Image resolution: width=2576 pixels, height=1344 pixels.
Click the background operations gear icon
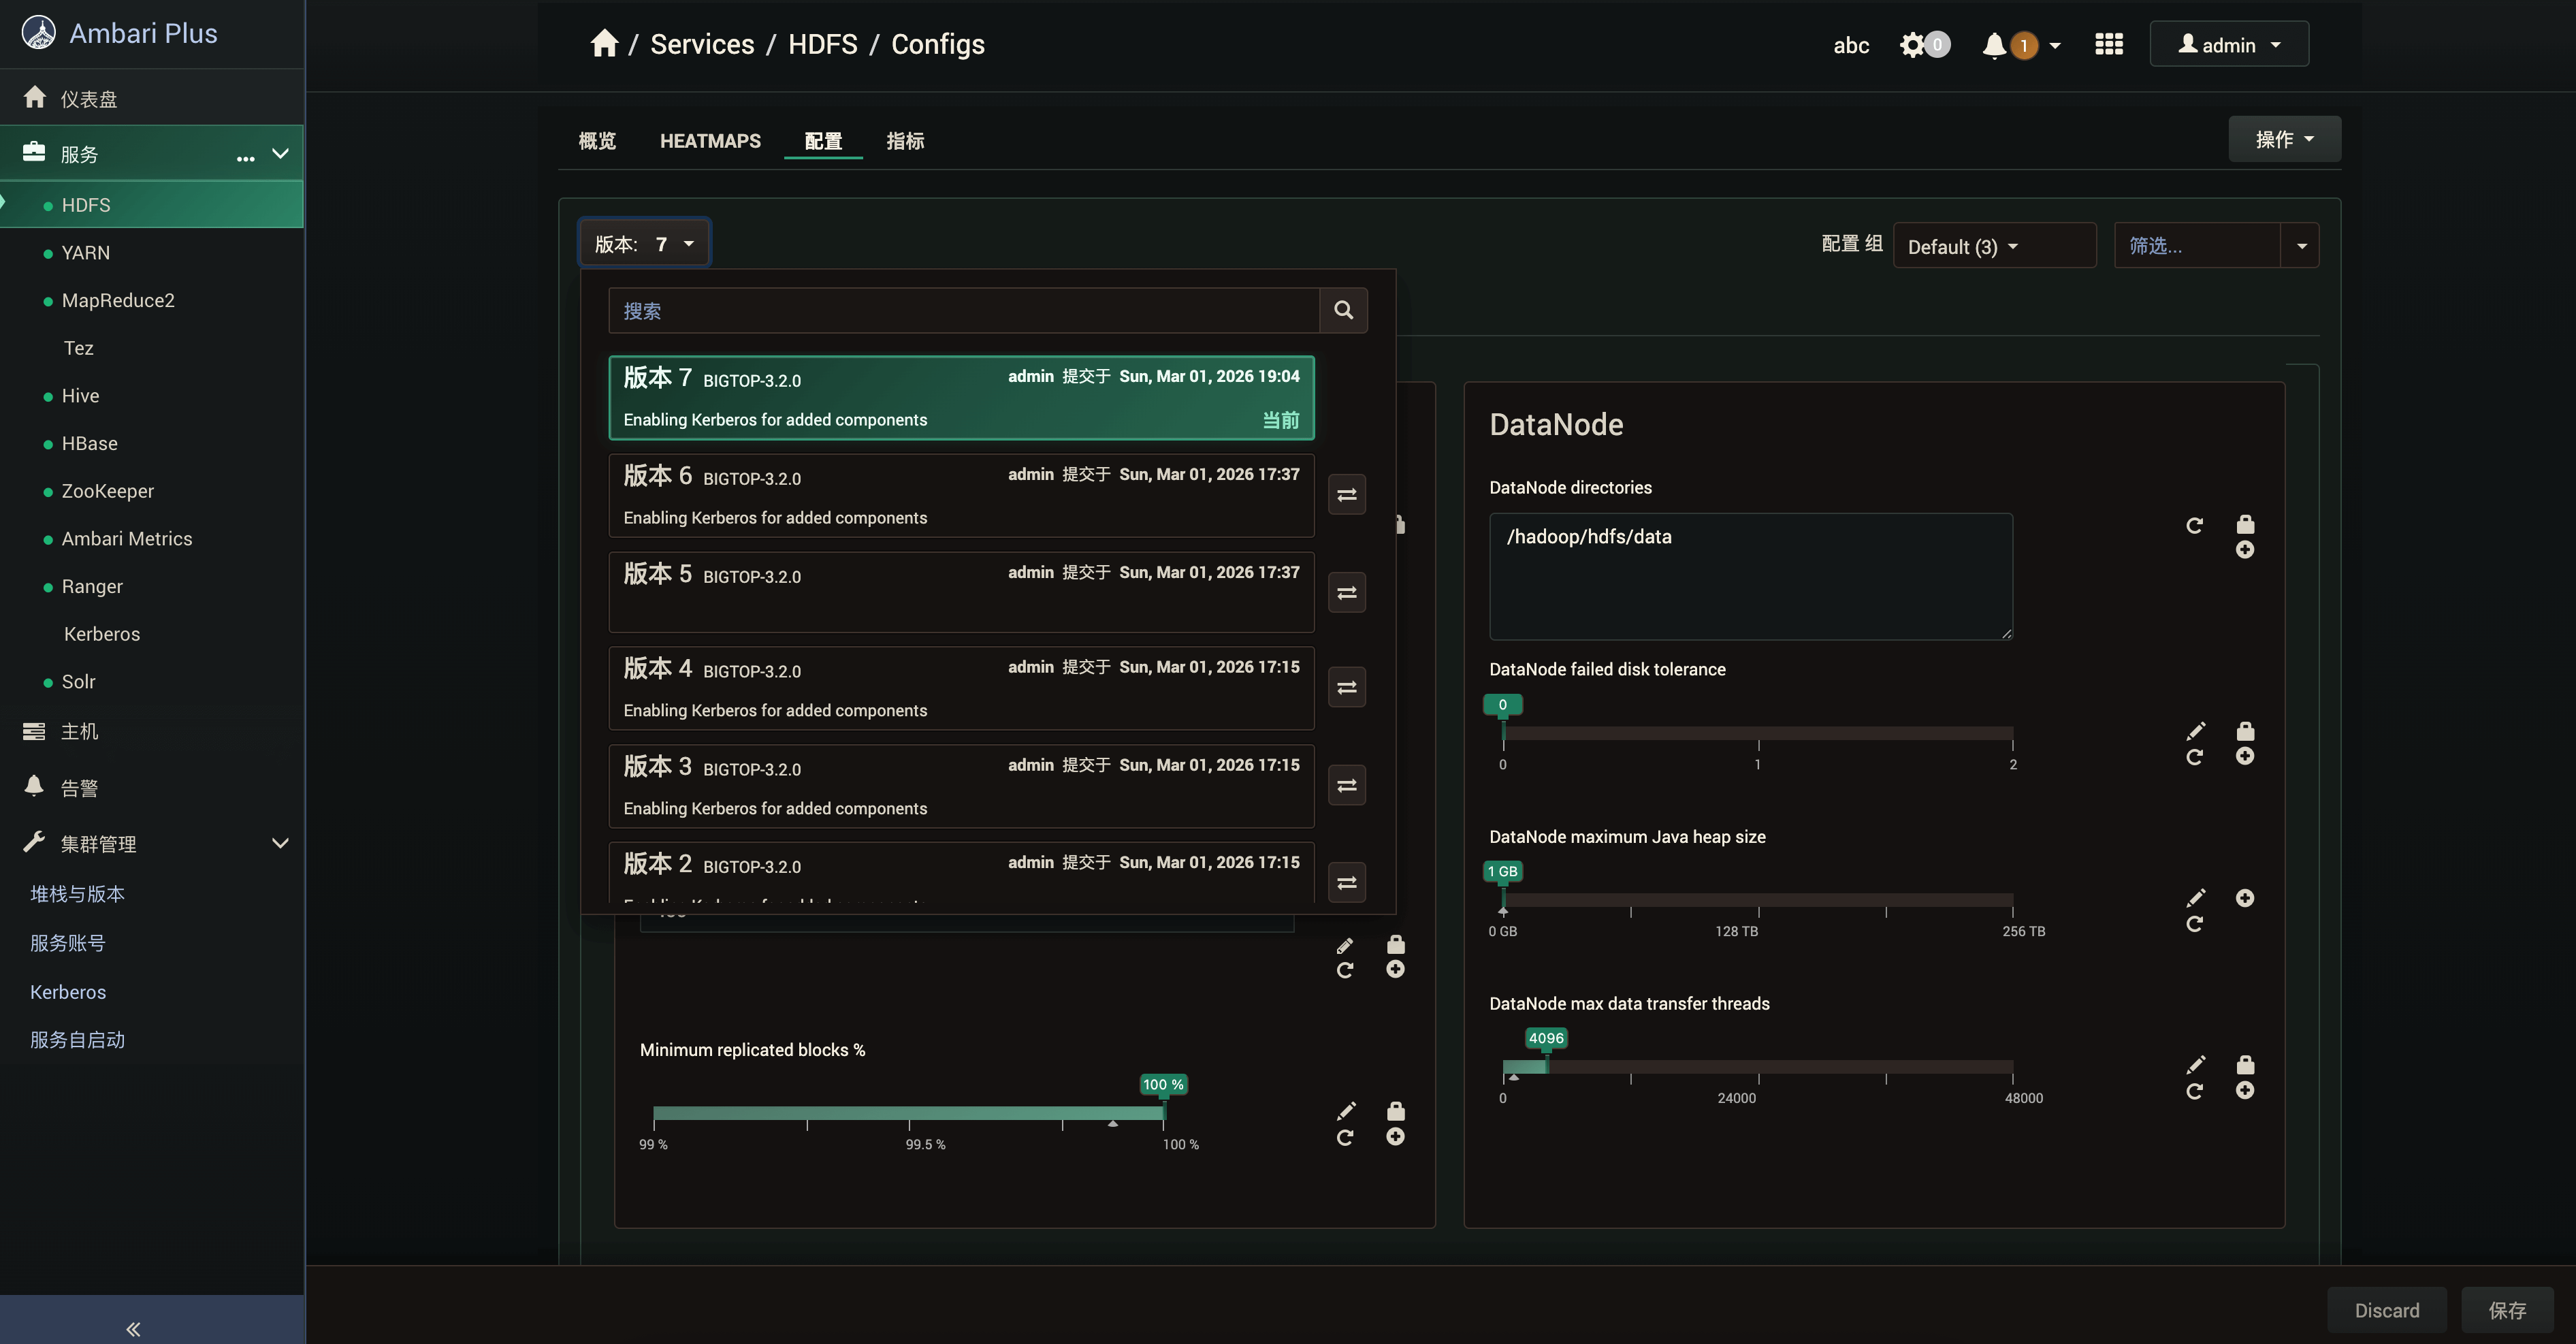coord(1912,45)
